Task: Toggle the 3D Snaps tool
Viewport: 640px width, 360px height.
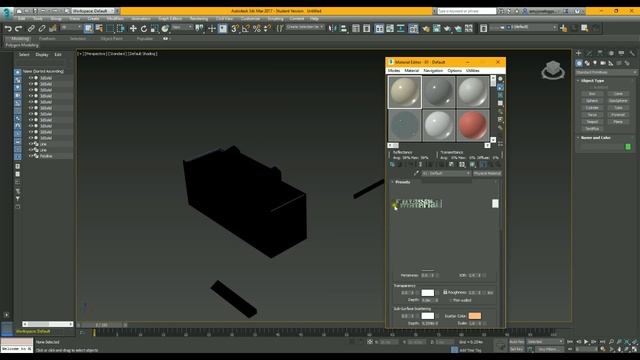Action: pos(235,28)
